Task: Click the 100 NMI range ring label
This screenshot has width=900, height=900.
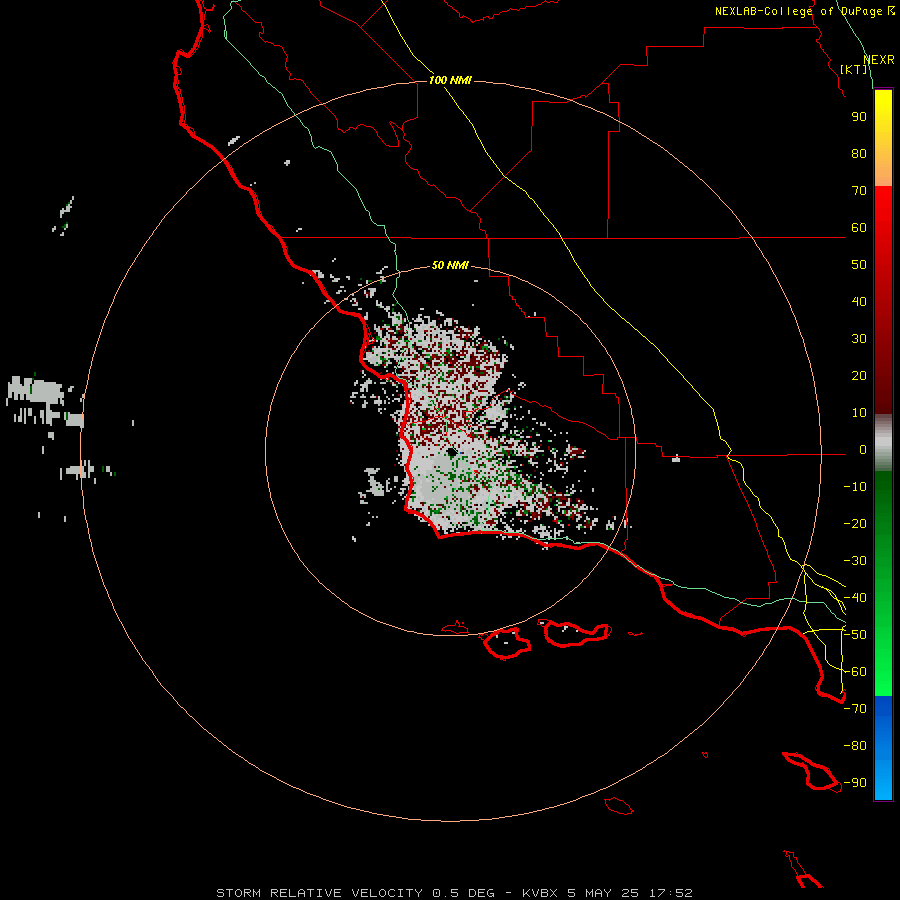Action: click(450, 80)
